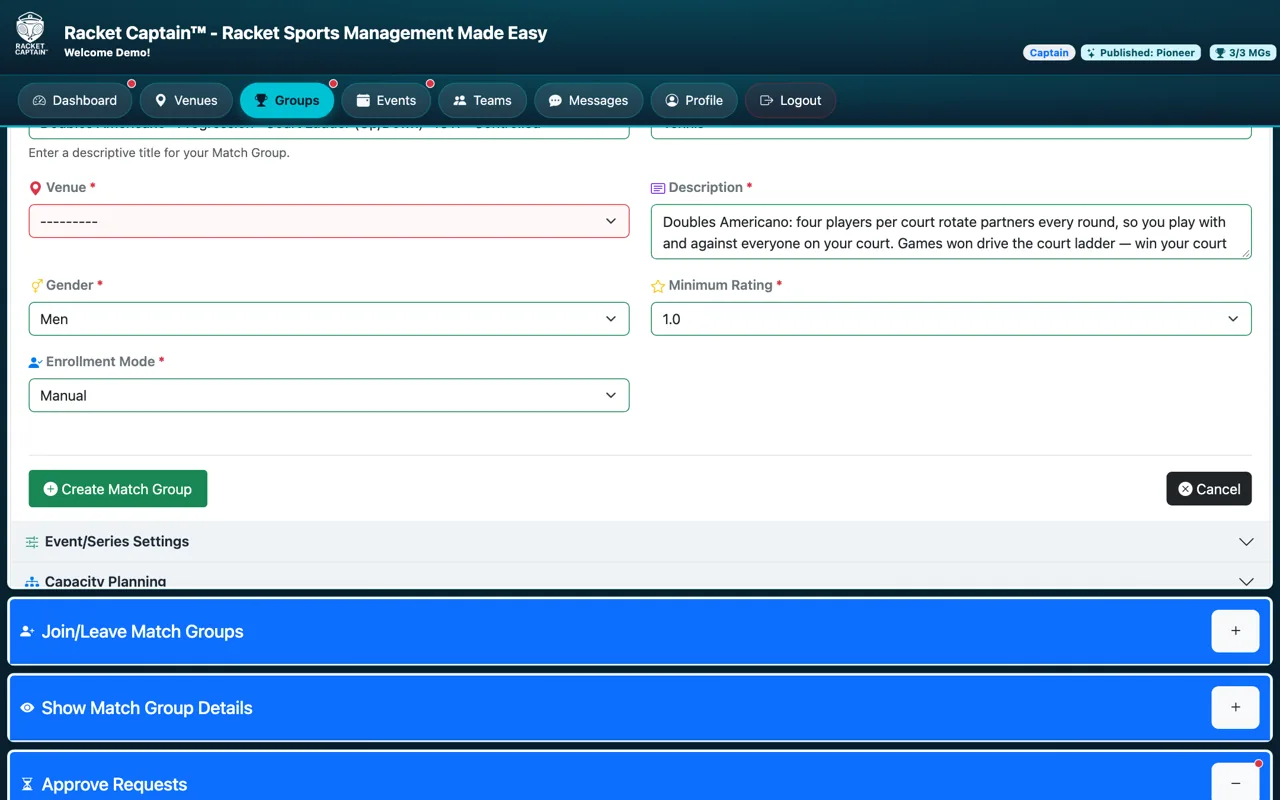Click the Join/Leave person-plus icon
This screenshot has width=1280, height=800.
click(28, 632)
